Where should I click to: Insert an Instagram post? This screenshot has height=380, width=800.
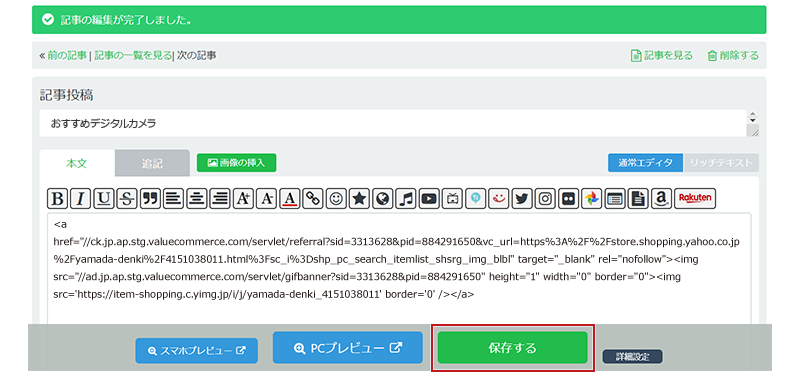(x=545, y=199)
